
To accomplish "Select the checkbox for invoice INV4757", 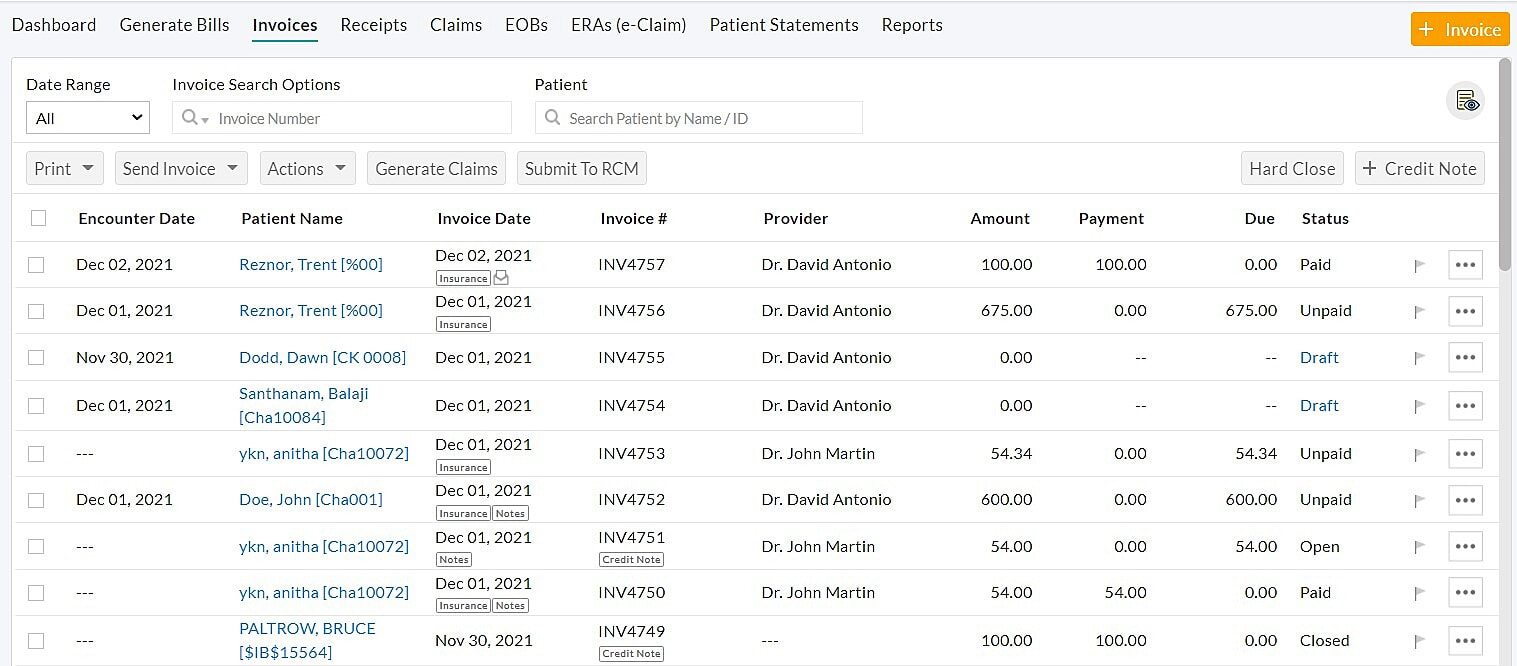I will point(37,264).
